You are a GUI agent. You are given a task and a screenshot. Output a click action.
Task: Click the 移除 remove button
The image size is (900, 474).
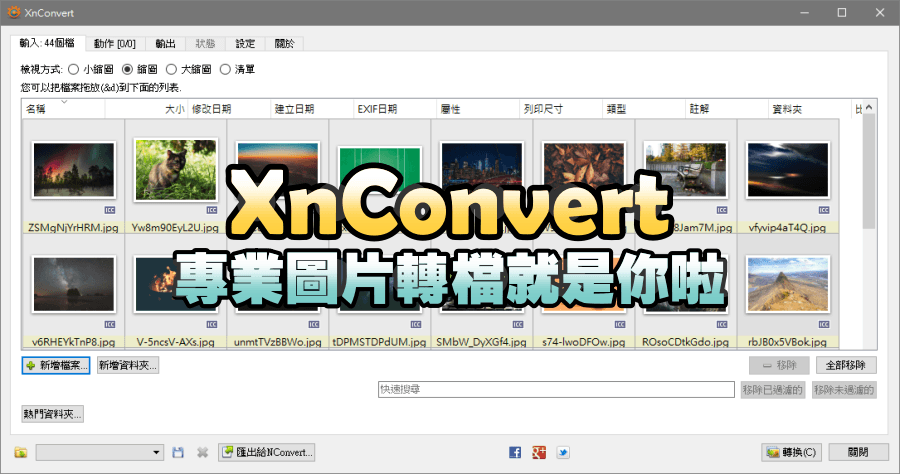(779, 365)
